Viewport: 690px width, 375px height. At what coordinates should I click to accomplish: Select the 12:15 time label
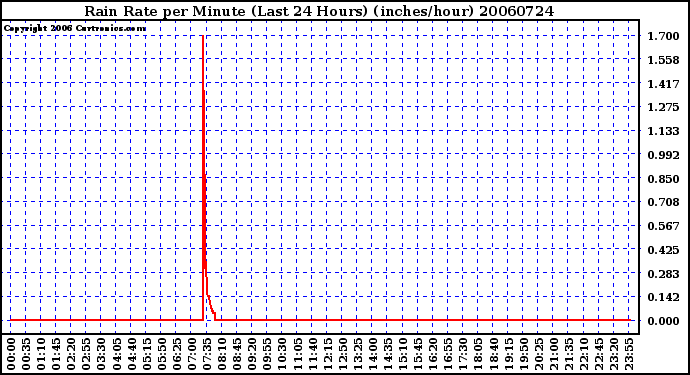click(x=327, y=355)
